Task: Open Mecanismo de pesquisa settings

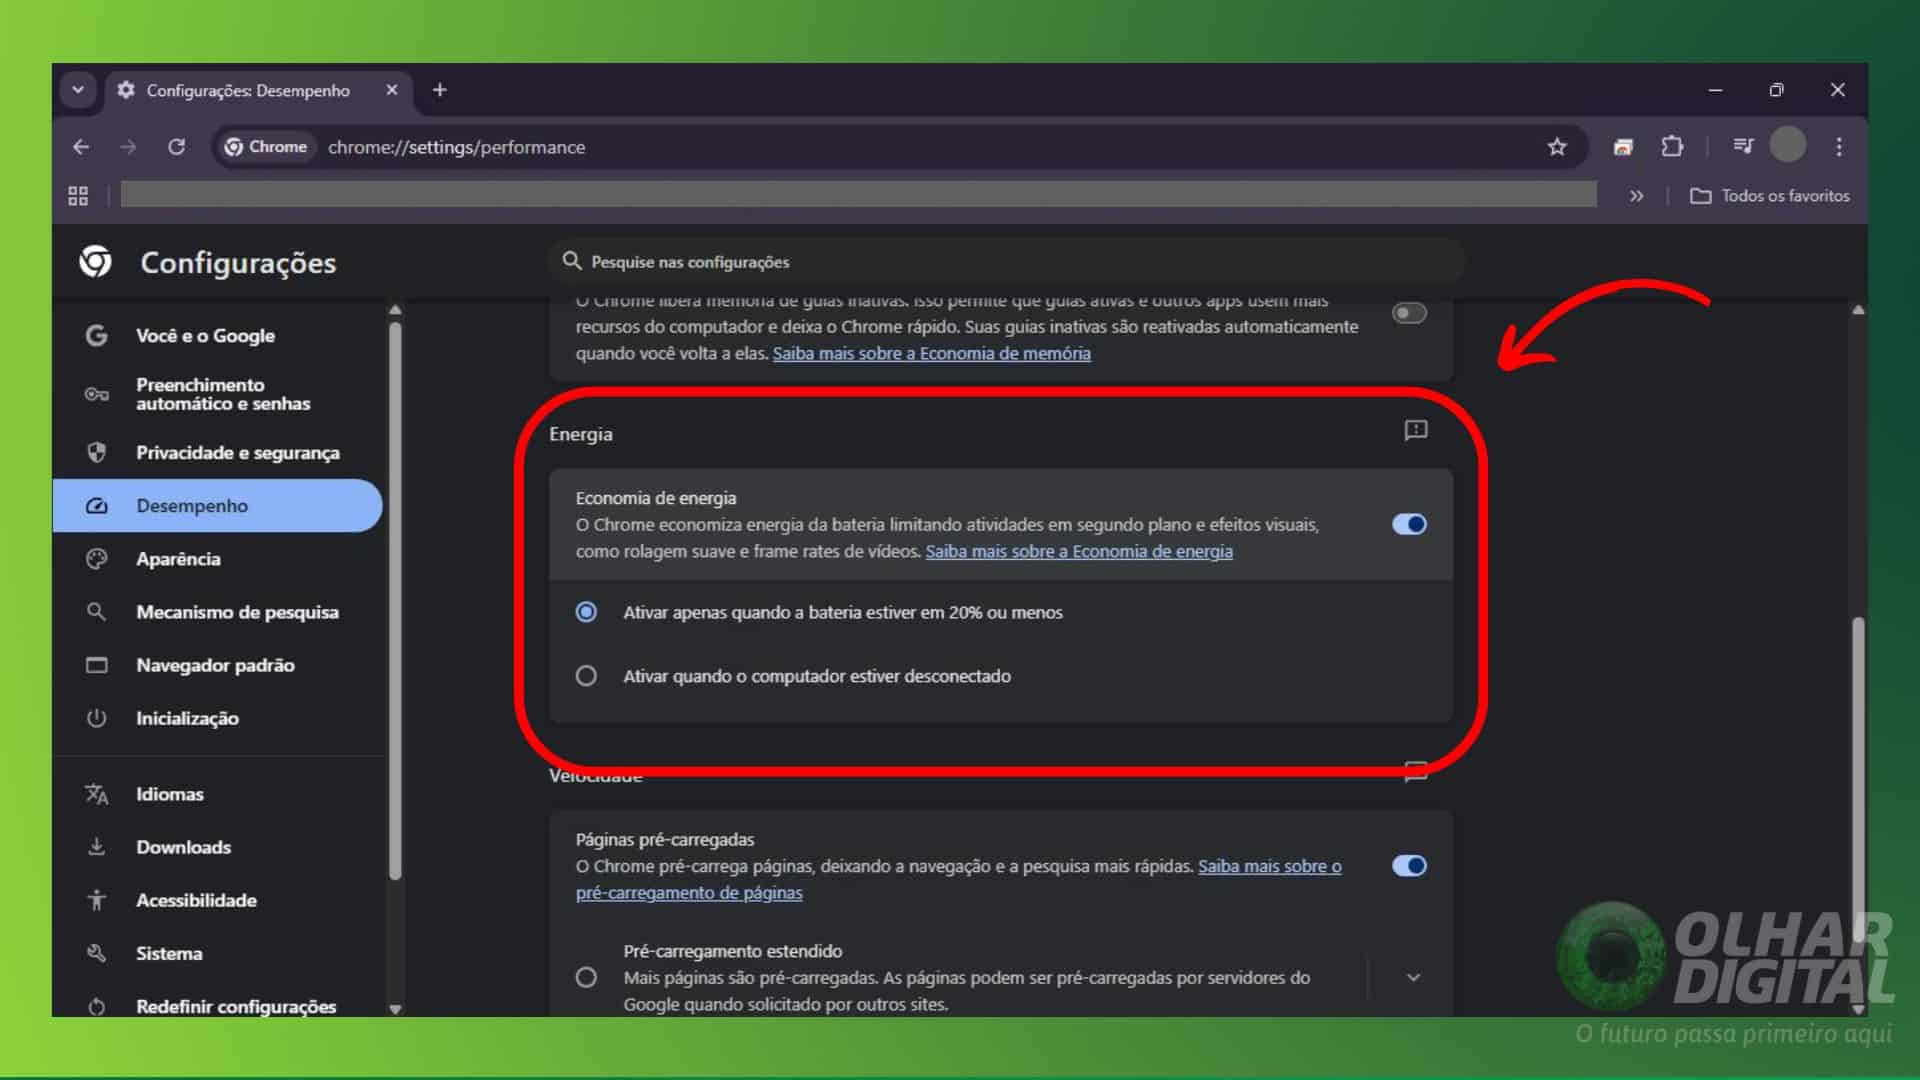Action: 237,612
